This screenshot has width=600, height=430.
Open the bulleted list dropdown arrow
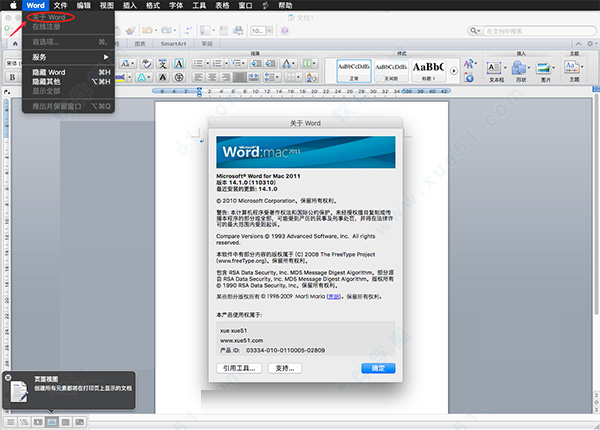pyautogui.click(x=208, y=64)
